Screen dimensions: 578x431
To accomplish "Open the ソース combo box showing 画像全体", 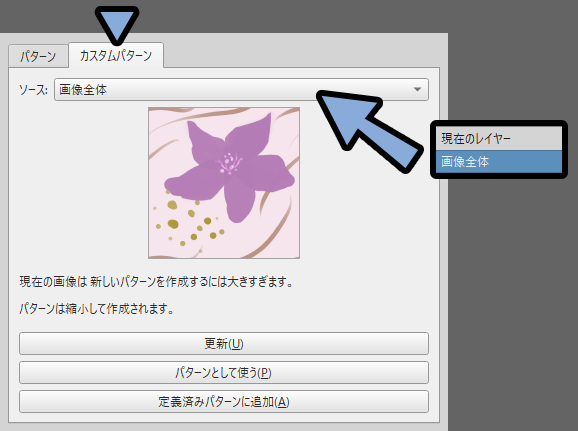I will click(241, 90).
